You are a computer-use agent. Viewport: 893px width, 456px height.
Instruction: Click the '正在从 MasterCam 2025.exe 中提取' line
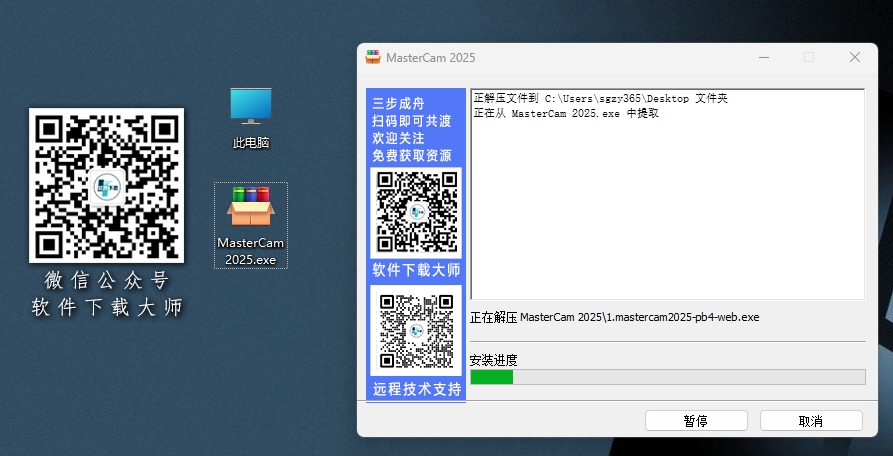566,113
